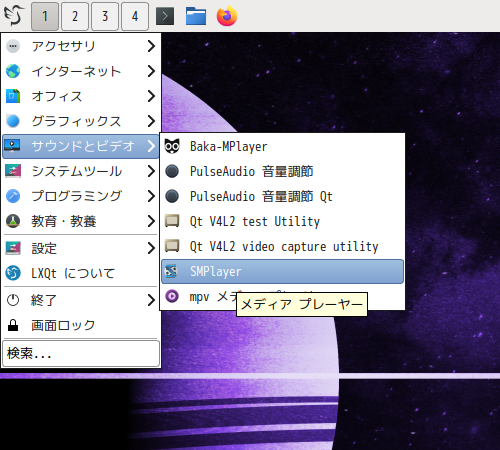Click the LXQt について logo icon
Image resolution: width=500 pixels, height=450 pixels.
[x=13, y=273]
